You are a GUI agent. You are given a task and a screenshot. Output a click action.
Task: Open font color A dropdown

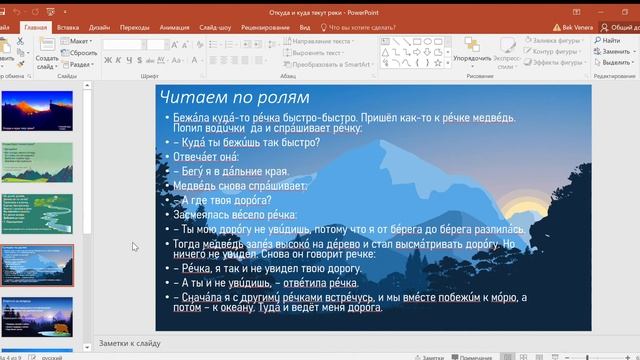click(196, 60)
